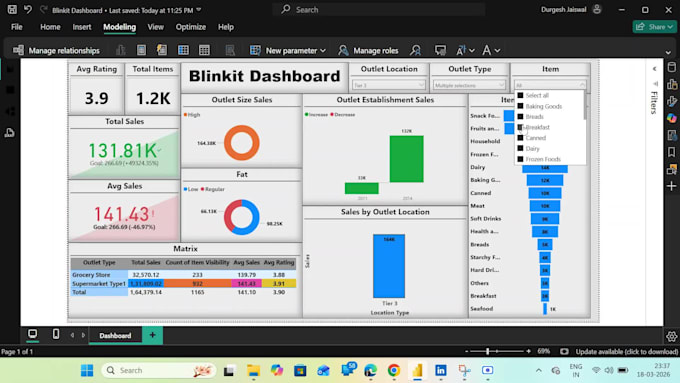Switch to the Help ribbon tab
Image resolution: width=680 pixels, height=383 pixels.
pyautogui.click(x=226, y=27)
